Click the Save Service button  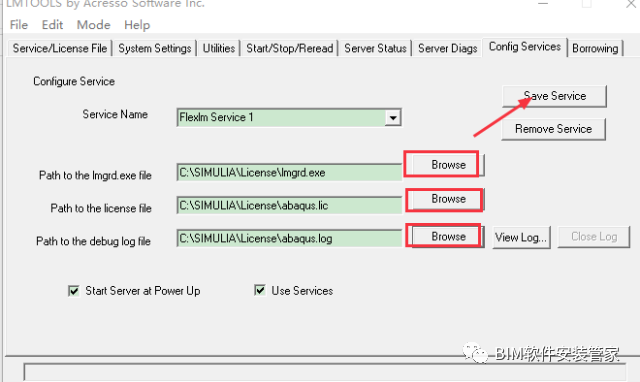pos(554,96)
